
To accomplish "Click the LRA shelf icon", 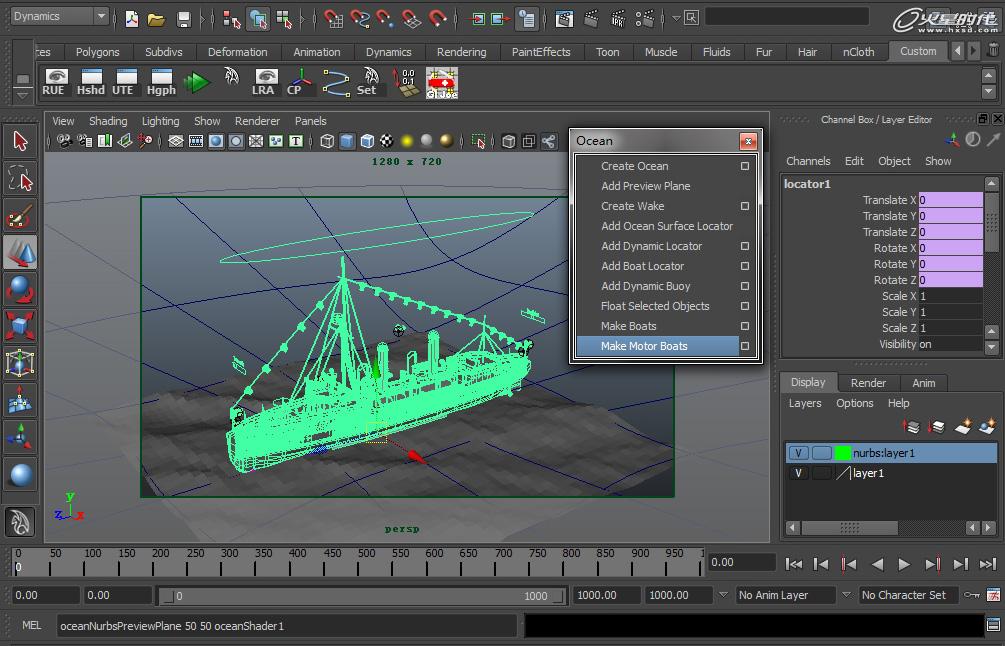I will [264, 81].
